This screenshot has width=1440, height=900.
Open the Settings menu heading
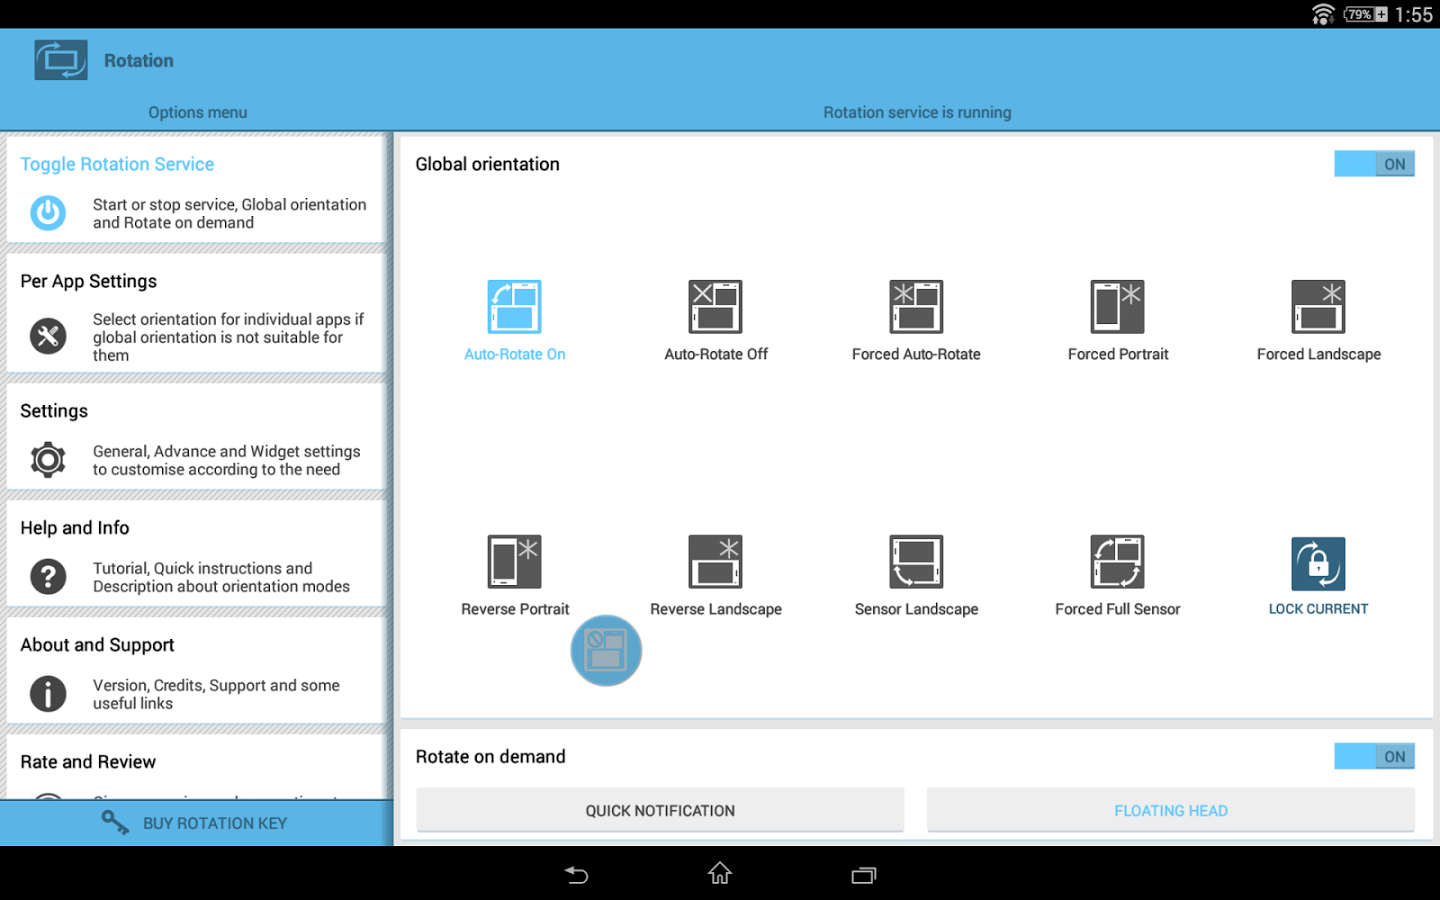coord(54,411)
